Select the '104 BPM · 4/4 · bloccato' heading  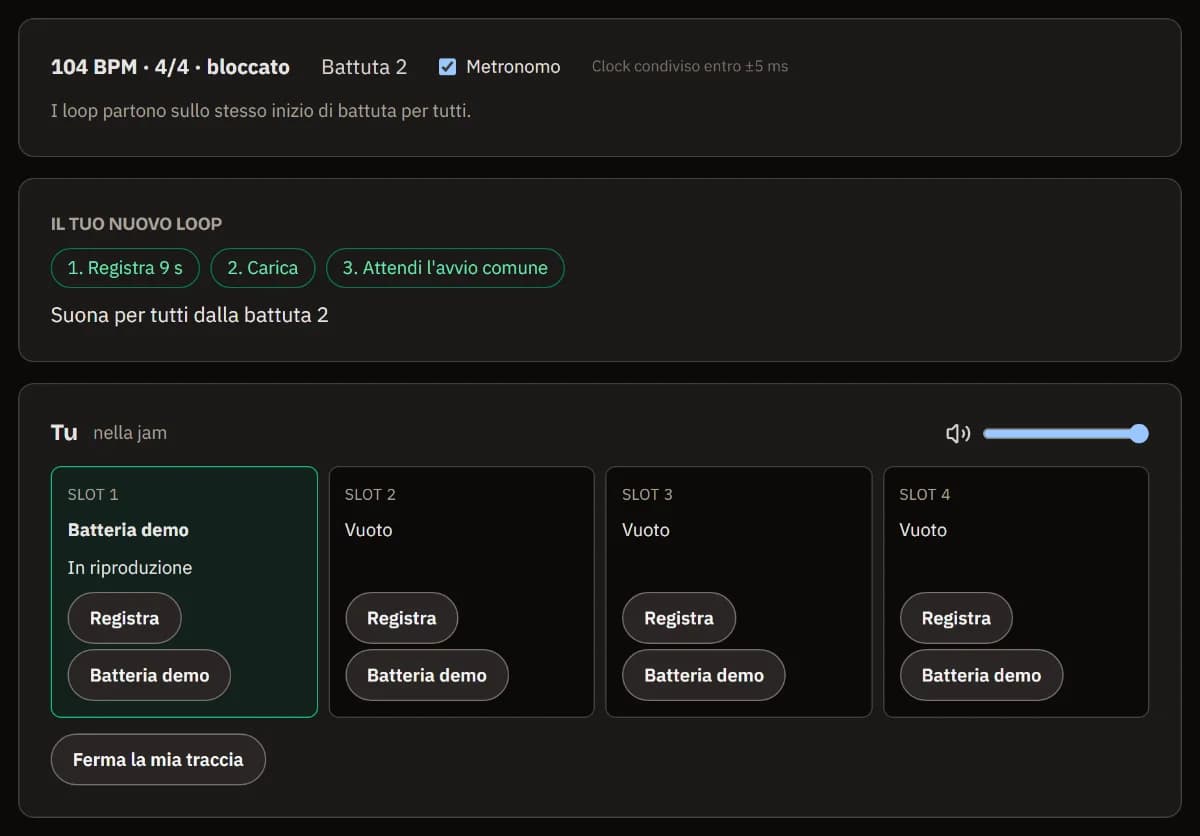[x=170, y=67]
